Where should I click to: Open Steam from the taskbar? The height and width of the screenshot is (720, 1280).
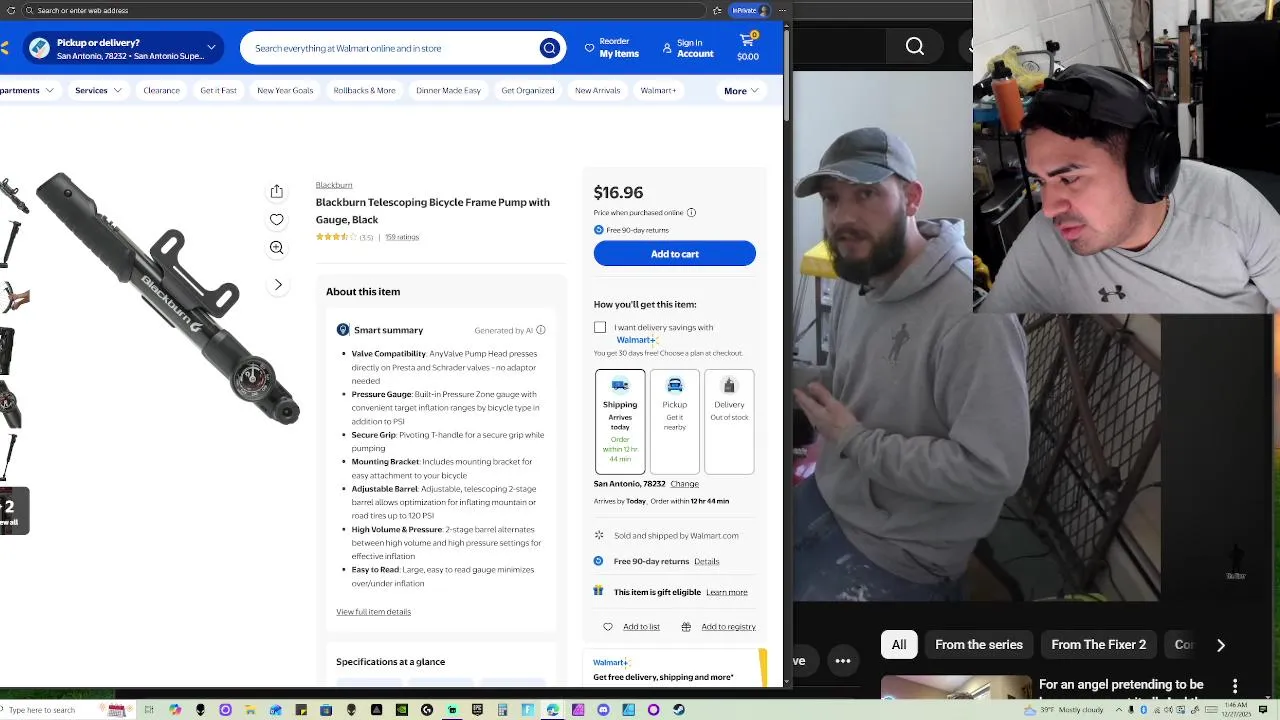678,710
